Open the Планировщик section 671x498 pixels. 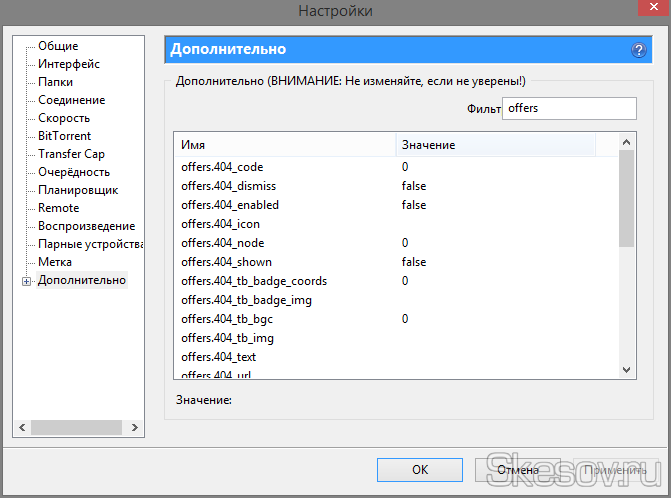tap(78, 190)
